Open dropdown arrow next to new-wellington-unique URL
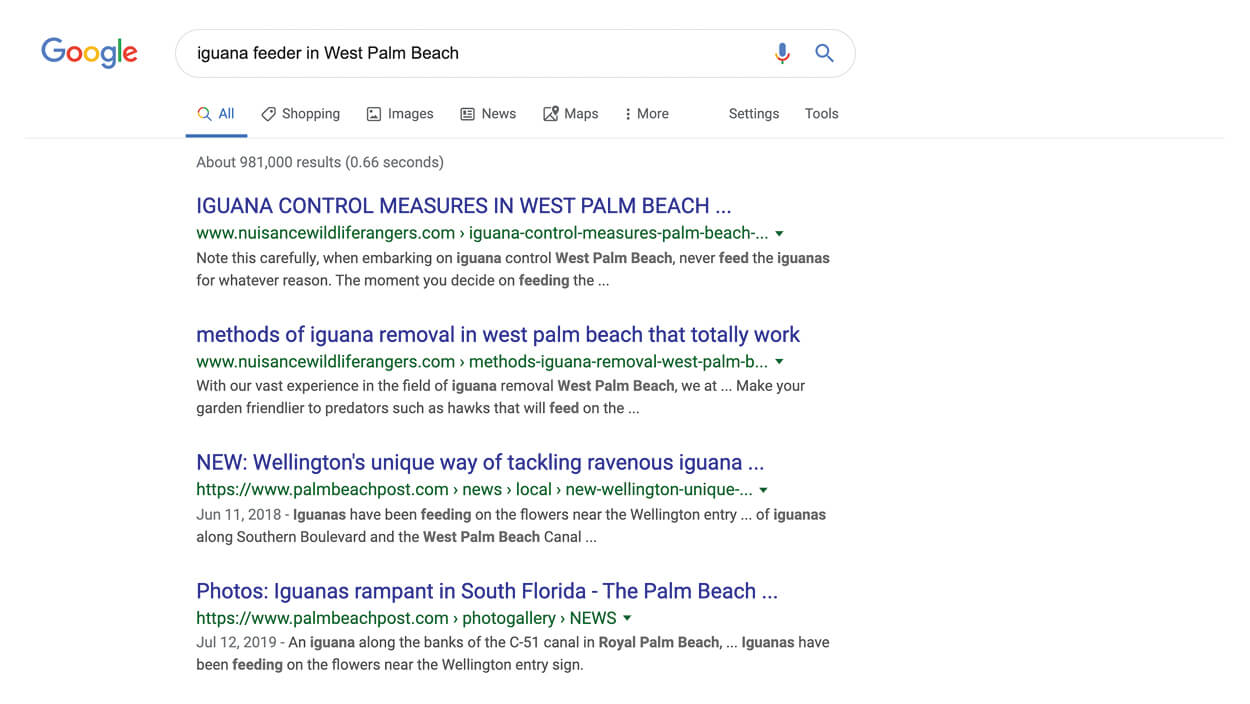The height and width of the screenshot is (704, 1250). tap(763, 490)
